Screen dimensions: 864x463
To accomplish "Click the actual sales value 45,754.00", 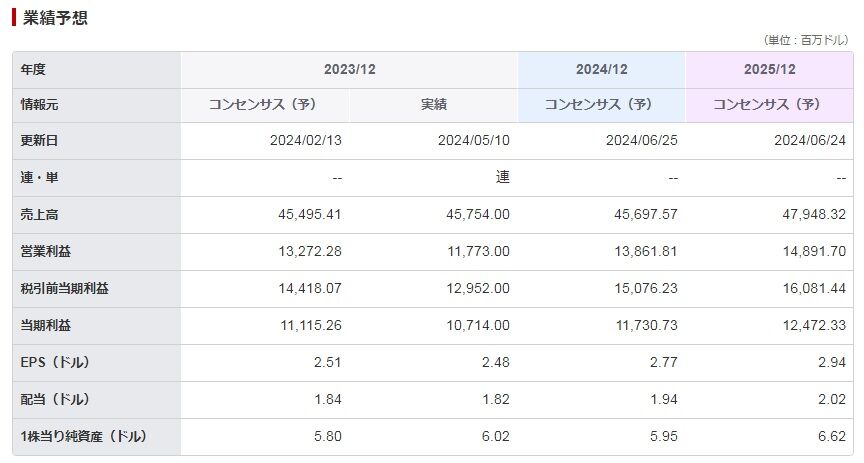I will click(x=478, y=214).
